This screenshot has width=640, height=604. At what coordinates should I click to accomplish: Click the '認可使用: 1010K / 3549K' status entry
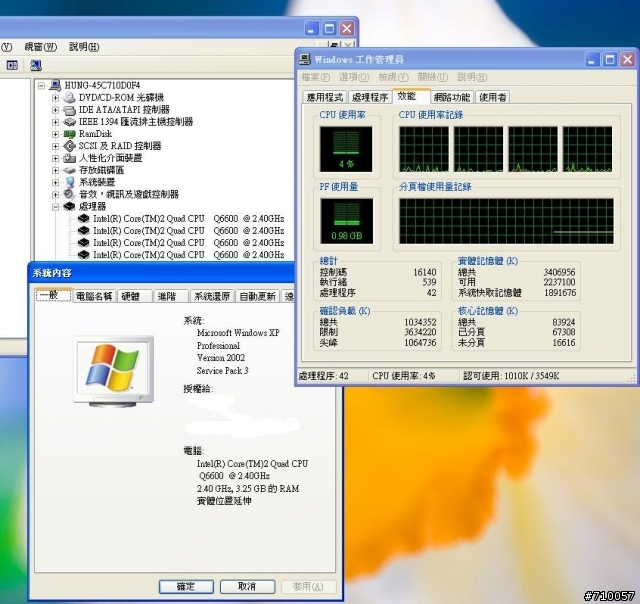coord(511,376)
